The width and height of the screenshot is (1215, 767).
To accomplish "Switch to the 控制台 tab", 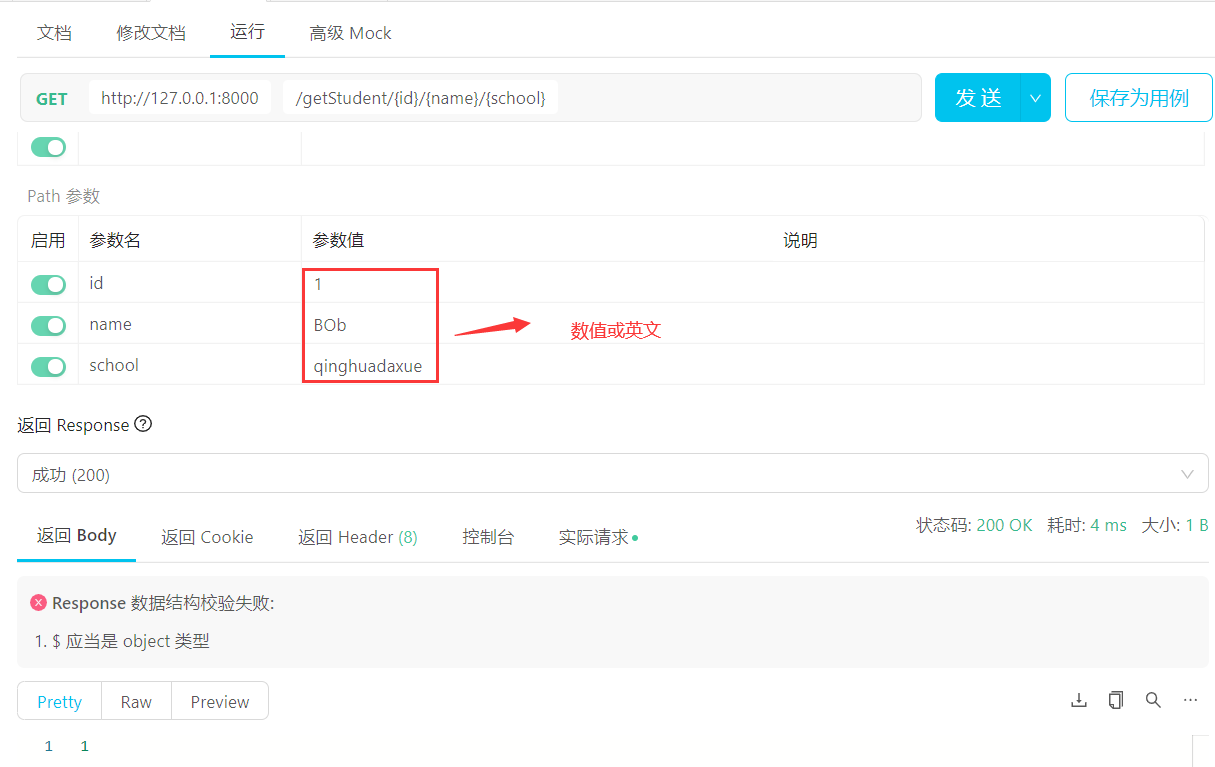I will tap(488, 536).
